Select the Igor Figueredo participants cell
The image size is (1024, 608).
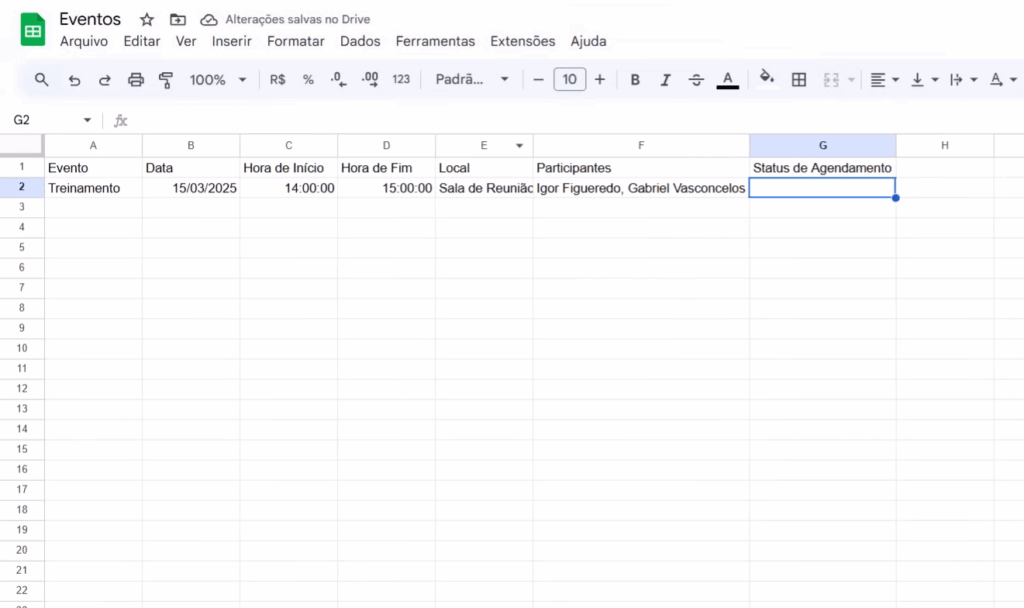tap(641, 188)
